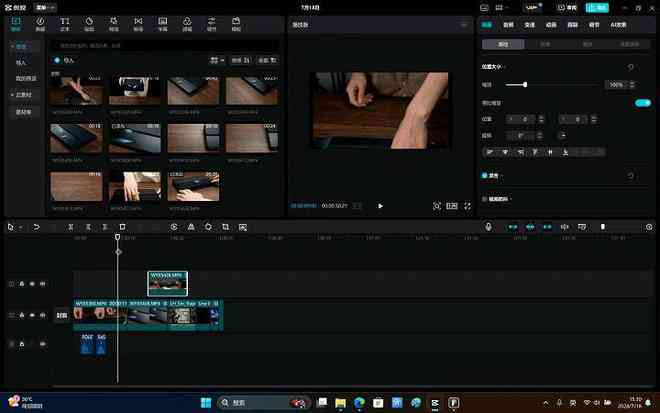Click the delete clip square icon in timeline toolbar
Image resolution: width=660 pixels, height=413 pixels.
tap(122, 227)
